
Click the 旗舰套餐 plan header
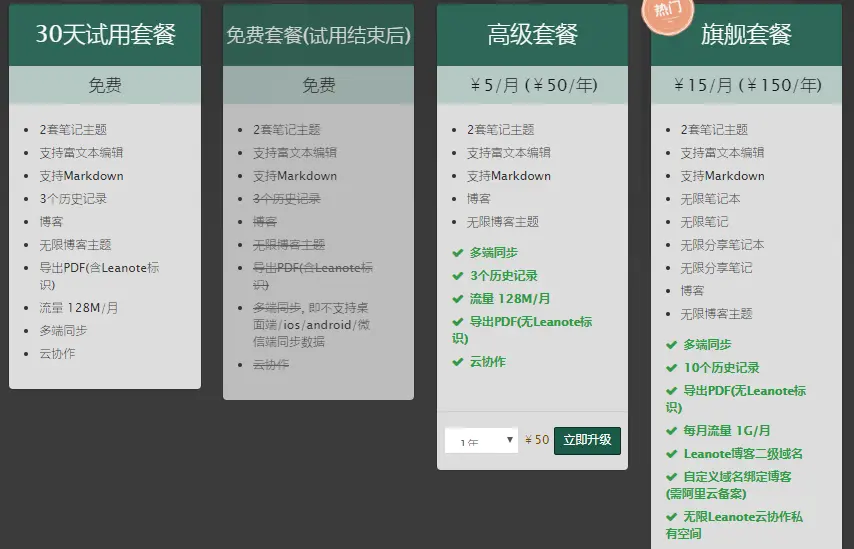[x=746, y=35]
